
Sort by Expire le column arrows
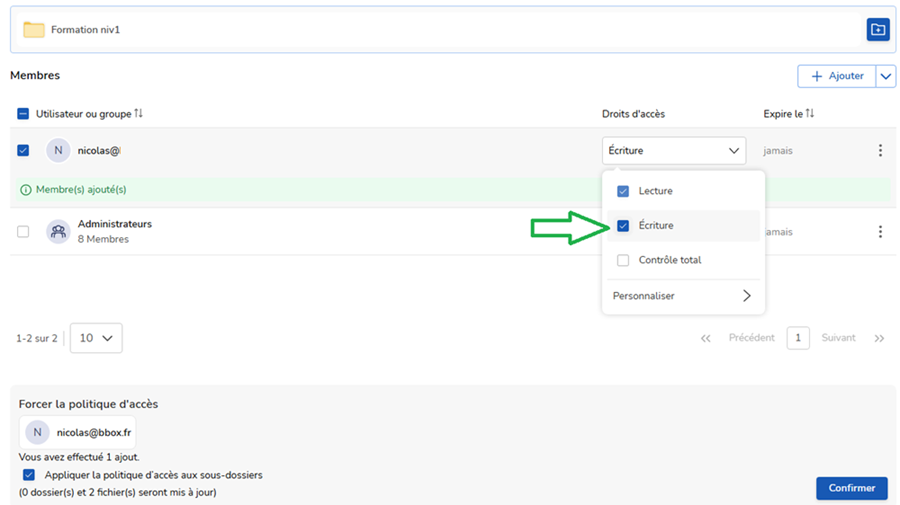(810, 114)
